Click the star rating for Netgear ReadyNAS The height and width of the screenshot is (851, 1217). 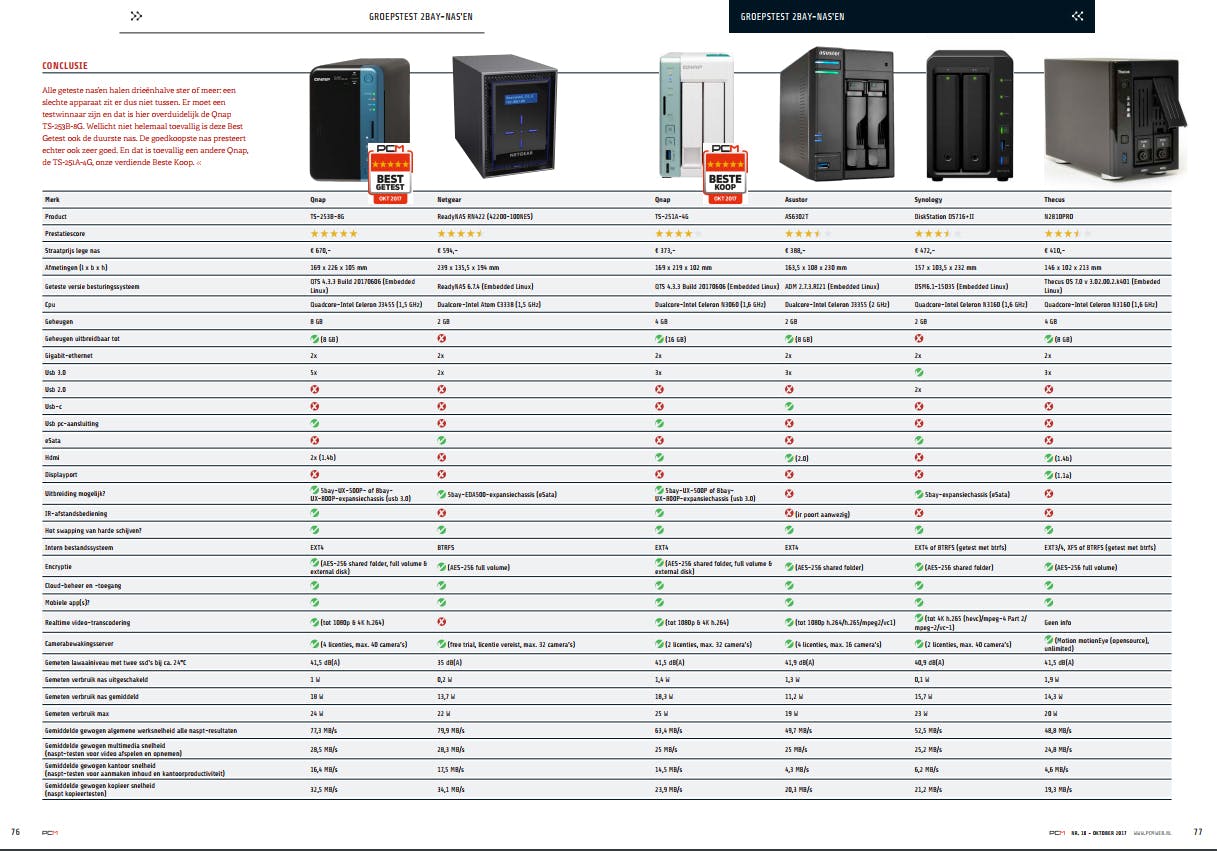tap(460, 233)
